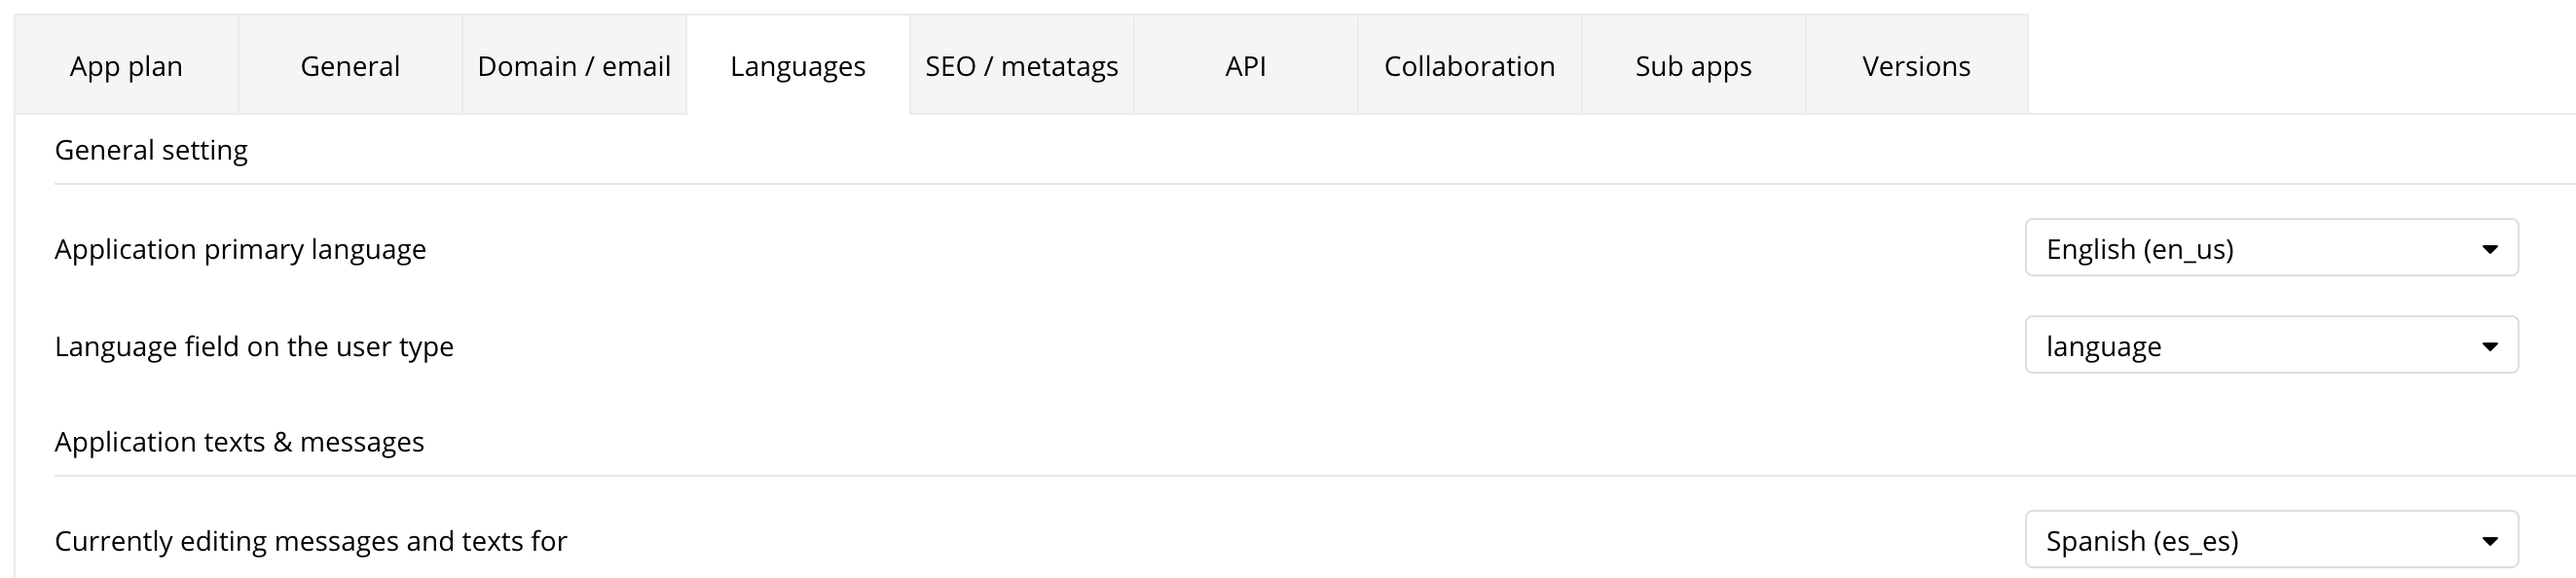Open the App plan tab
The height and width of the screenshot is (578, 2576).
pos(126,66)
